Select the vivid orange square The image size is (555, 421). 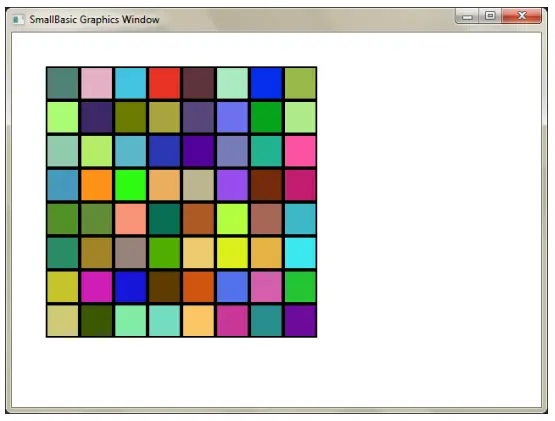(97, 185)
